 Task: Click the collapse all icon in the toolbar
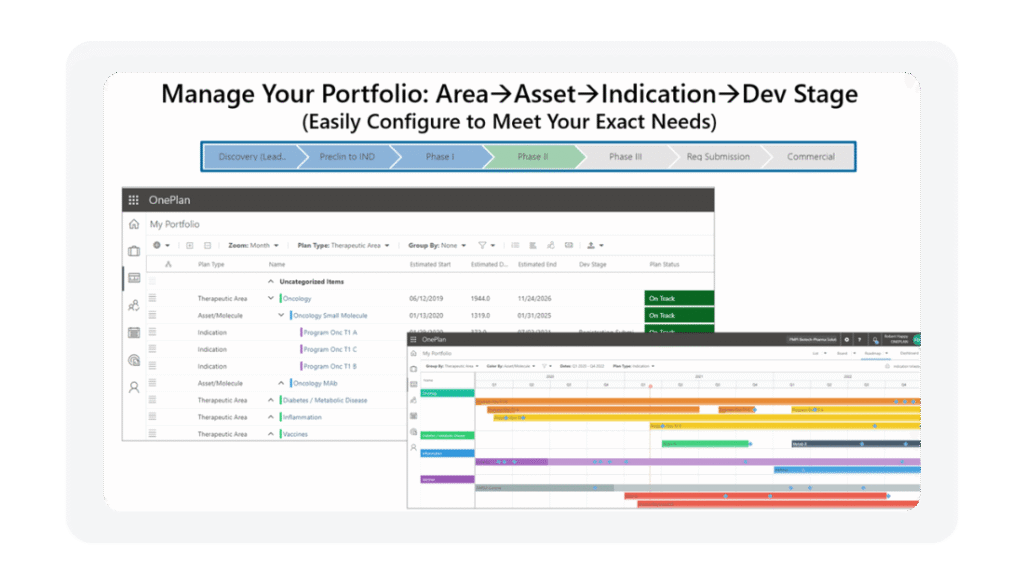207,246
